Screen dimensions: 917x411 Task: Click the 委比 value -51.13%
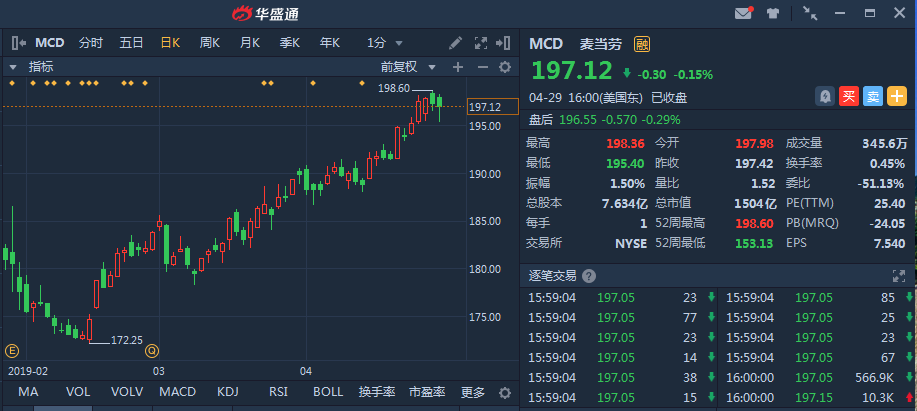tap(881, 184)
